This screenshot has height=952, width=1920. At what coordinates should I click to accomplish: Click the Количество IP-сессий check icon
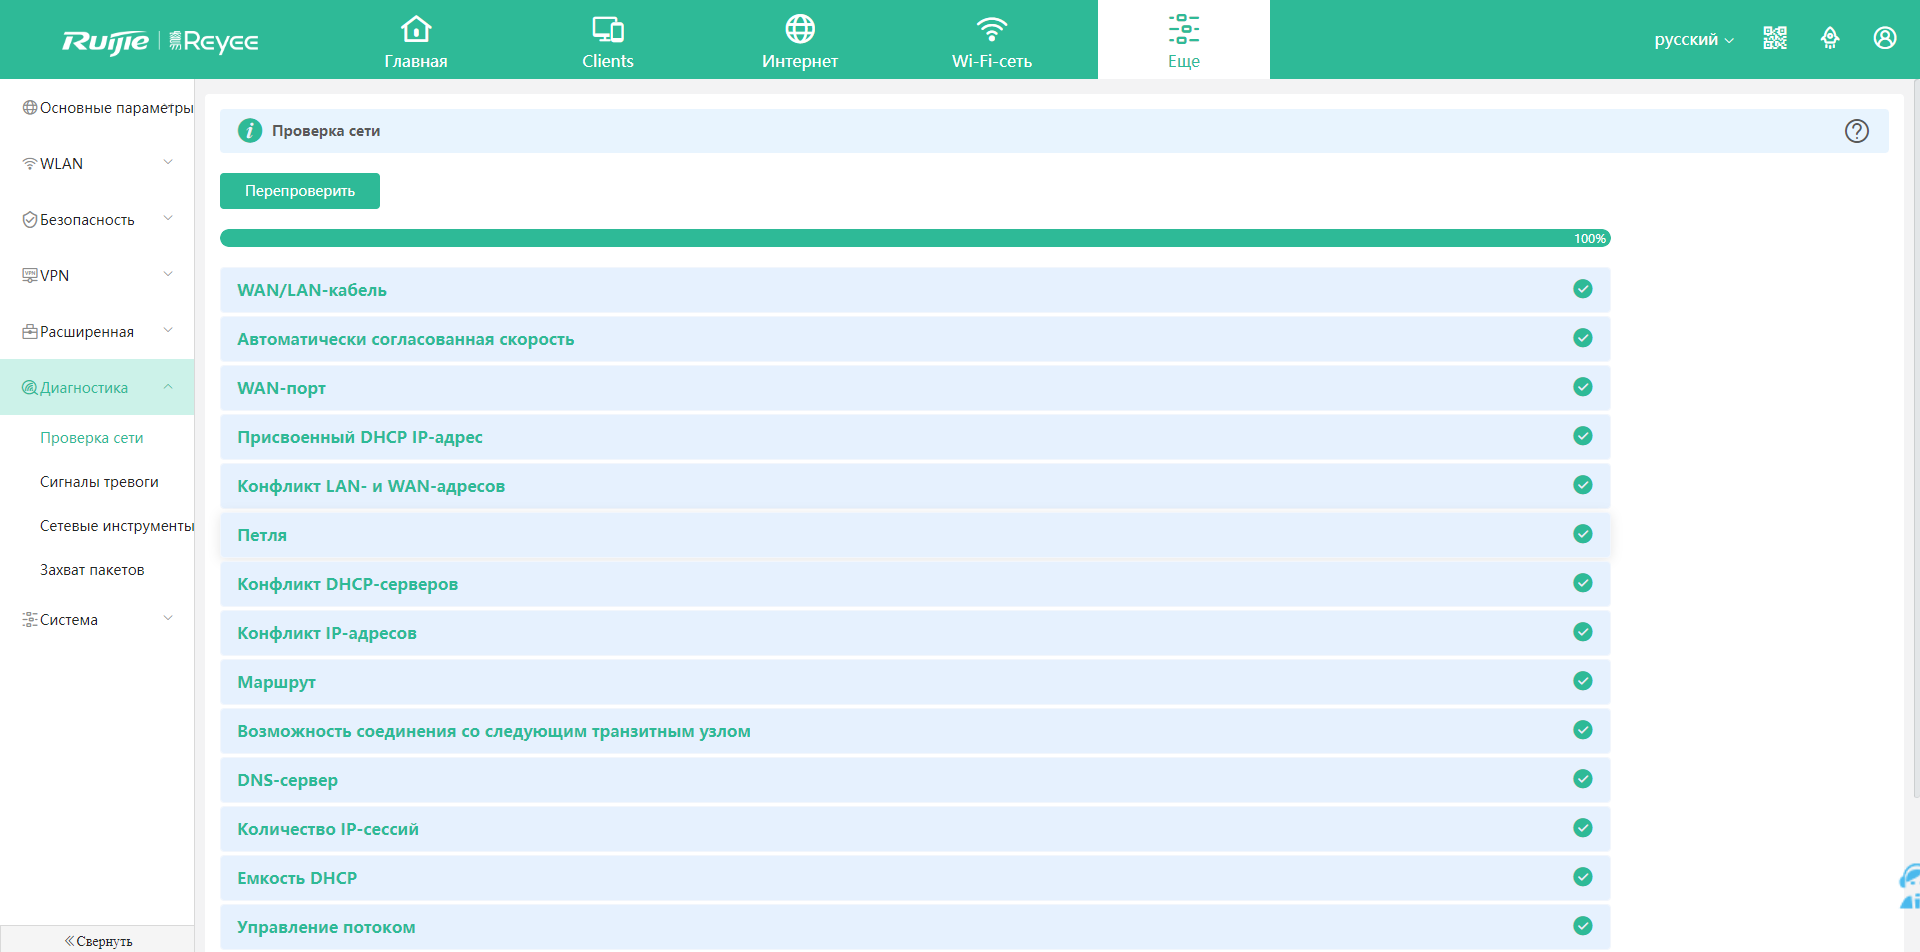(1583, 828)
